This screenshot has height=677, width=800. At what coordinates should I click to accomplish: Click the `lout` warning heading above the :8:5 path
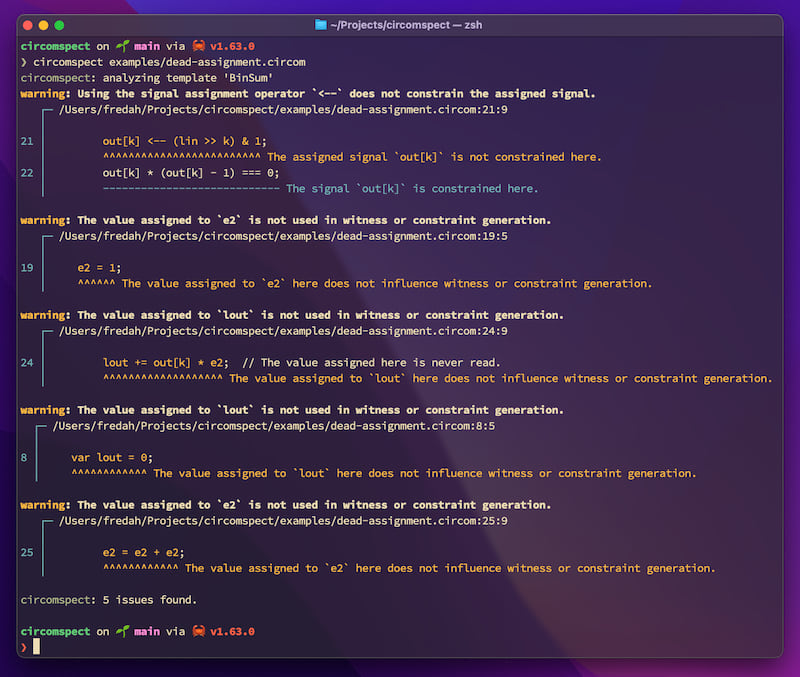[292, 410]
